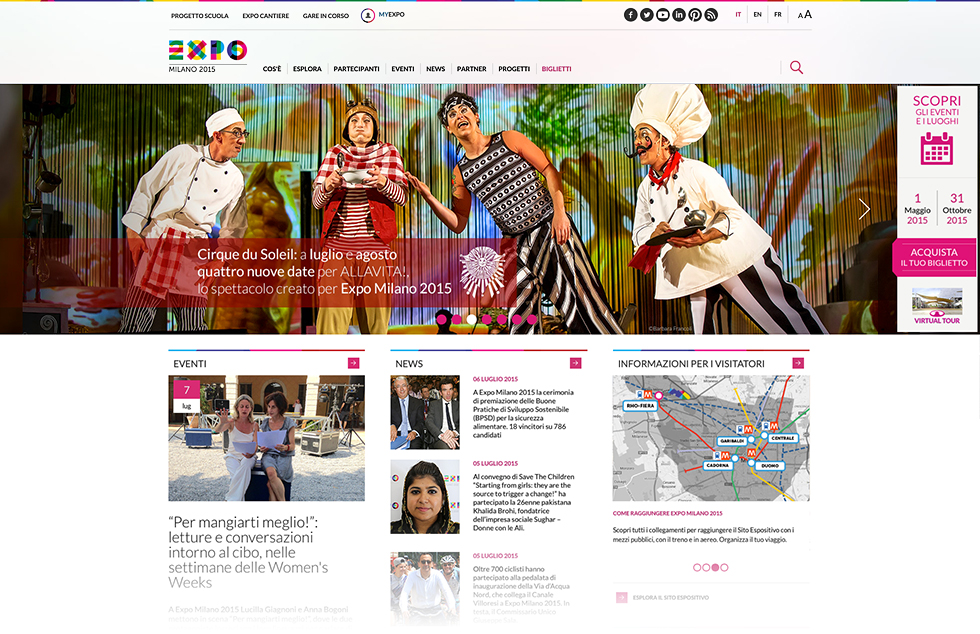Click Scopri gli eventi e i luoghi

(936, 109)
